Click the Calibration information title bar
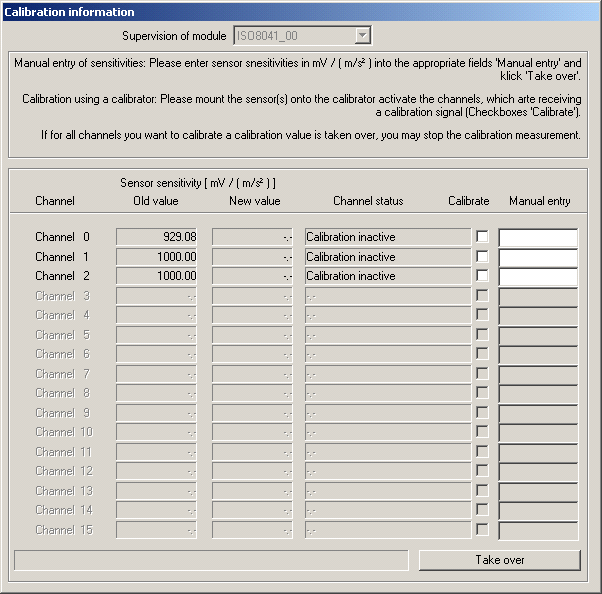The image size is (602, 594). click(x=300, y=11)
